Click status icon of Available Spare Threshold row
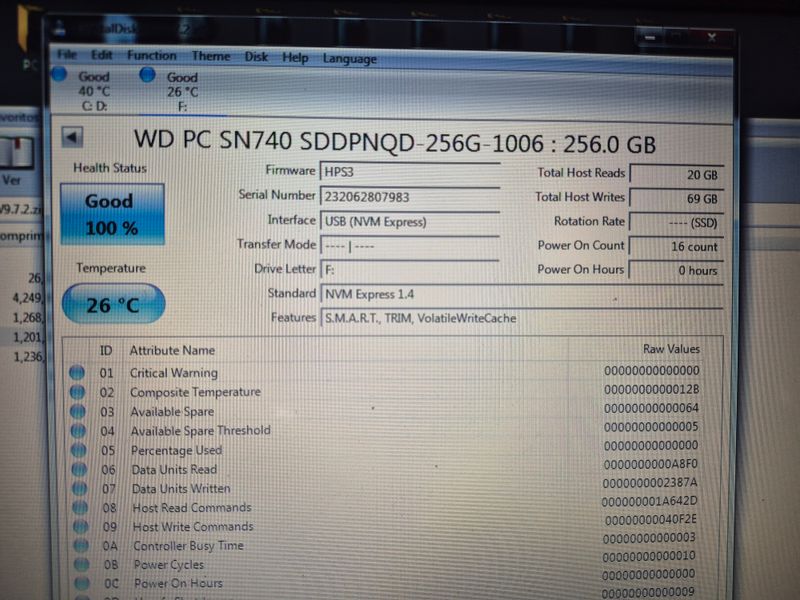800x600 pixels. pyautogui.click(x=79, y=431)
